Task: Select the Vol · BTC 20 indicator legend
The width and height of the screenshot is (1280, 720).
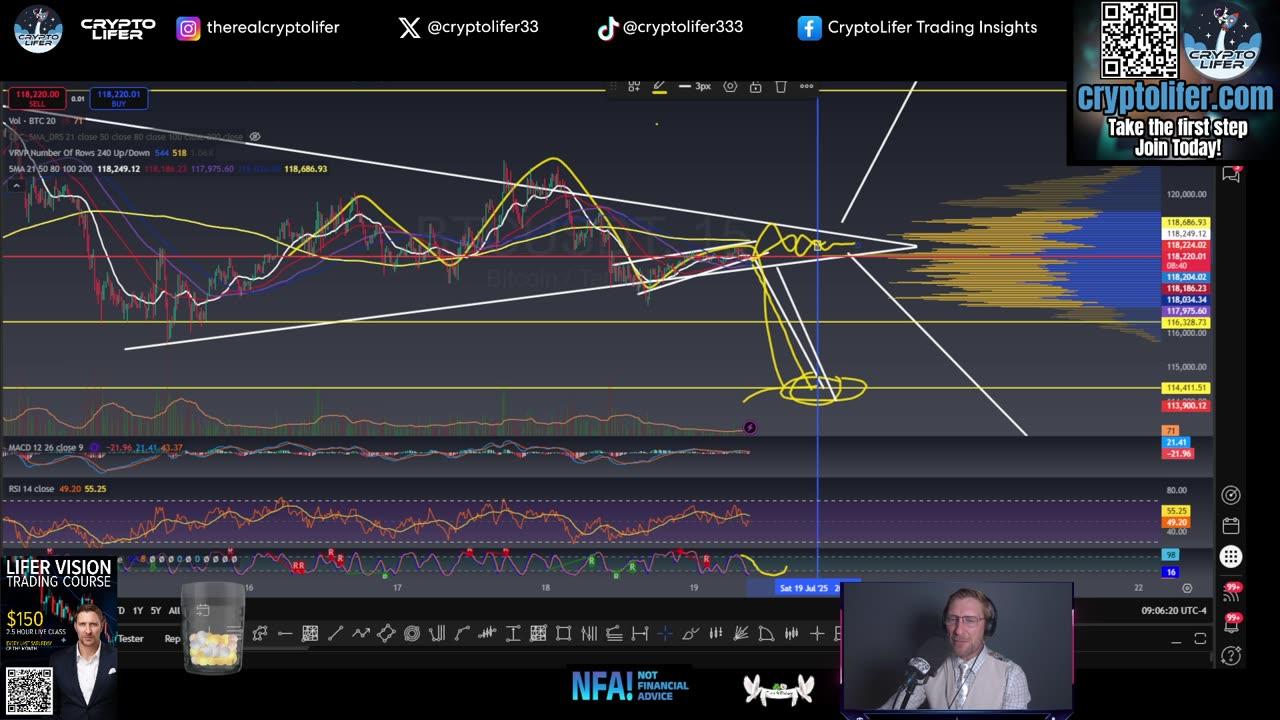Action: tap(32, 121)
